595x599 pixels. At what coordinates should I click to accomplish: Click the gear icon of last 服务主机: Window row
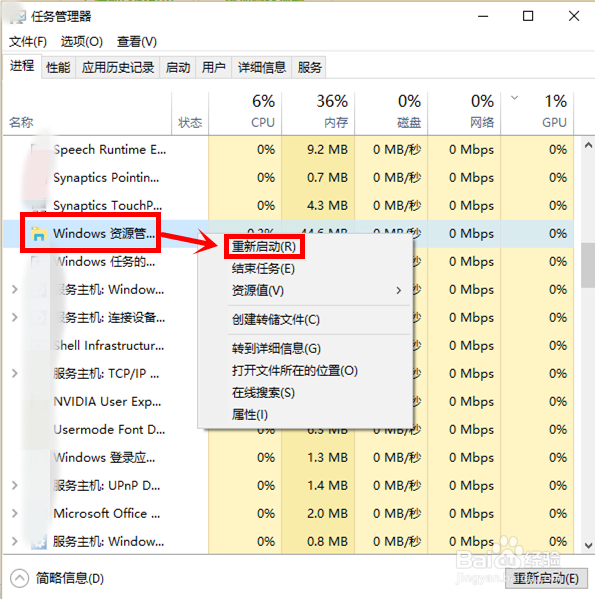39,542
